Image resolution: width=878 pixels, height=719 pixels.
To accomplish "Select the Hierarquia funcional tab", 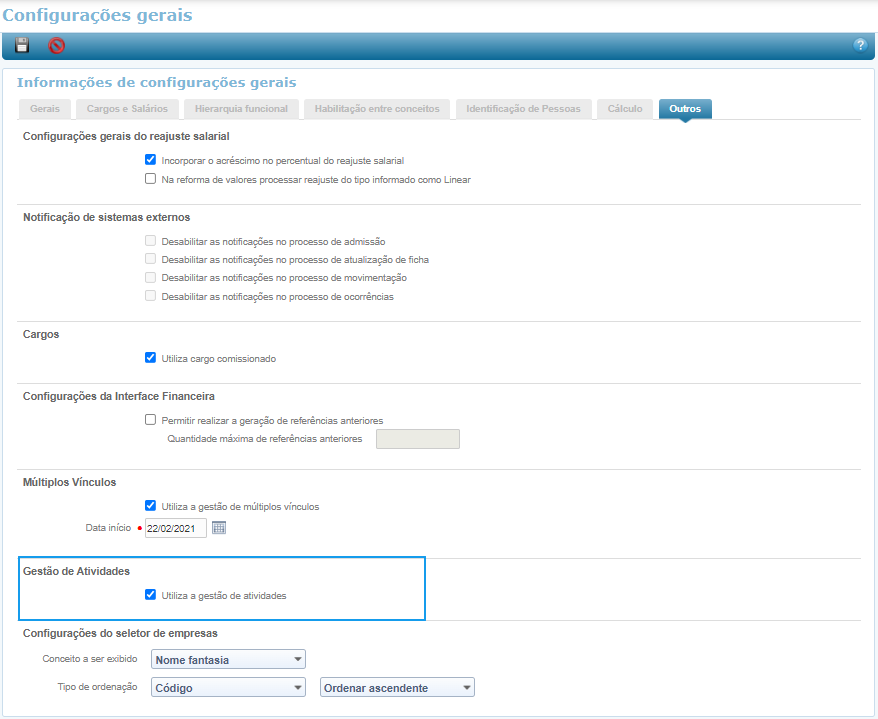I will coord(241,109).
